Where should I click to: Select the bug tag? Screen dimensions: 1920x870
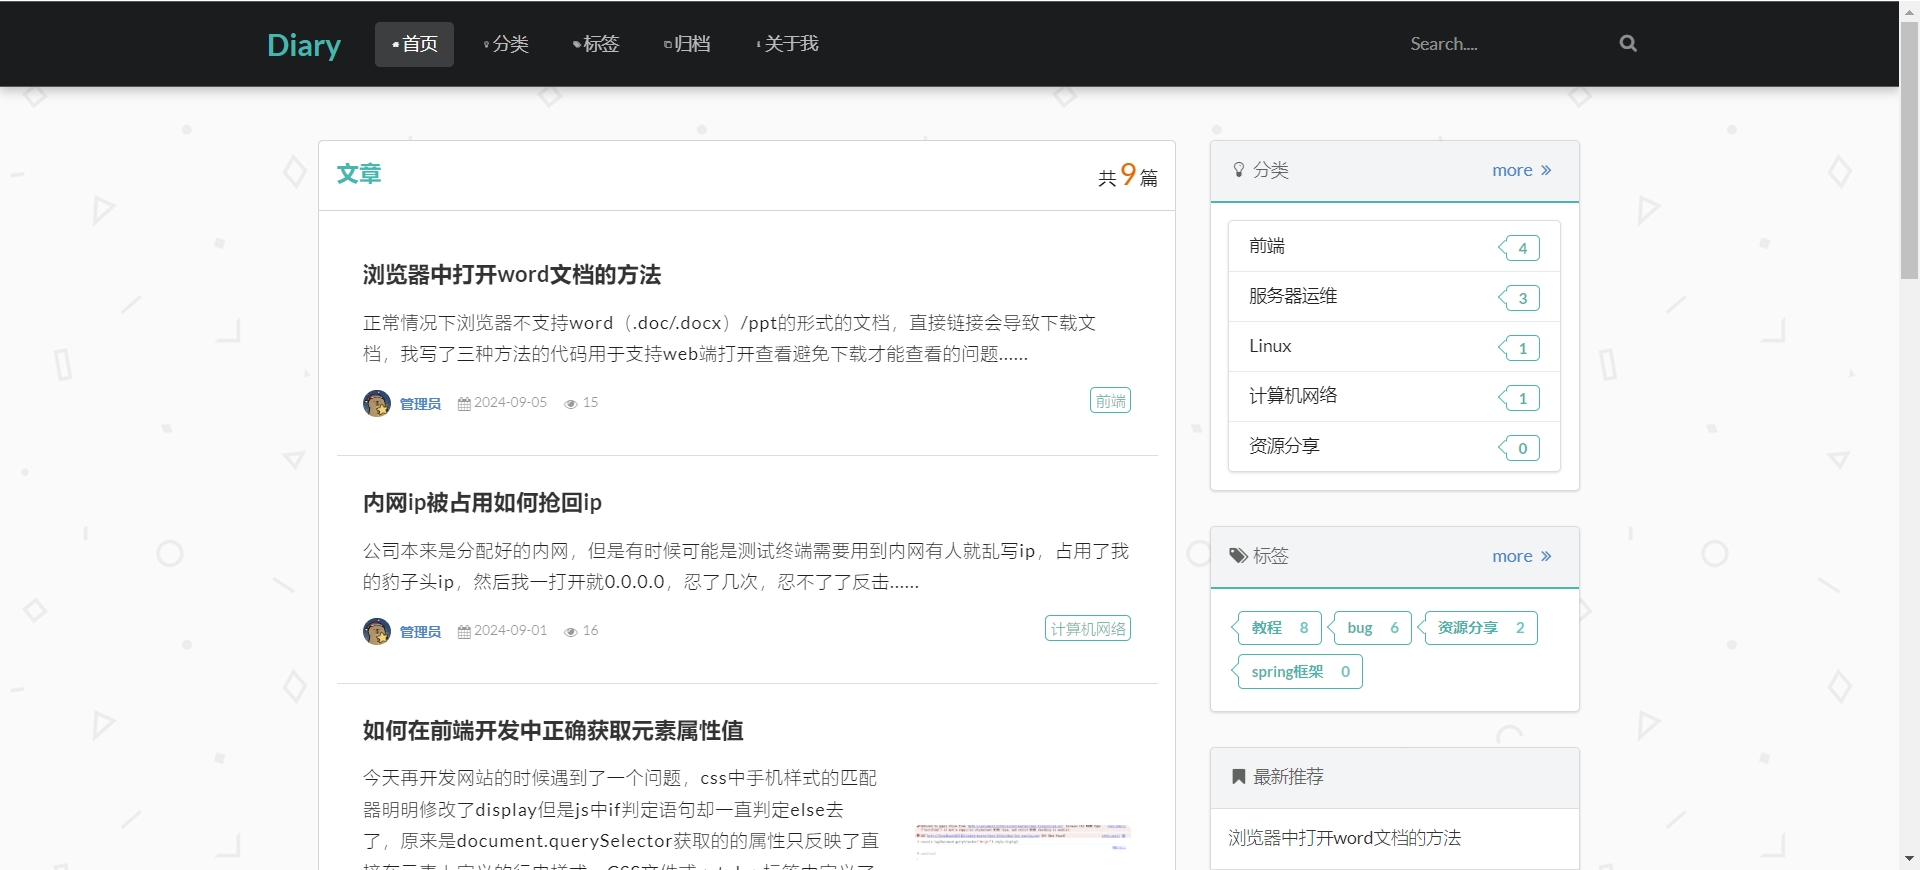click(x=1370, y=628)
